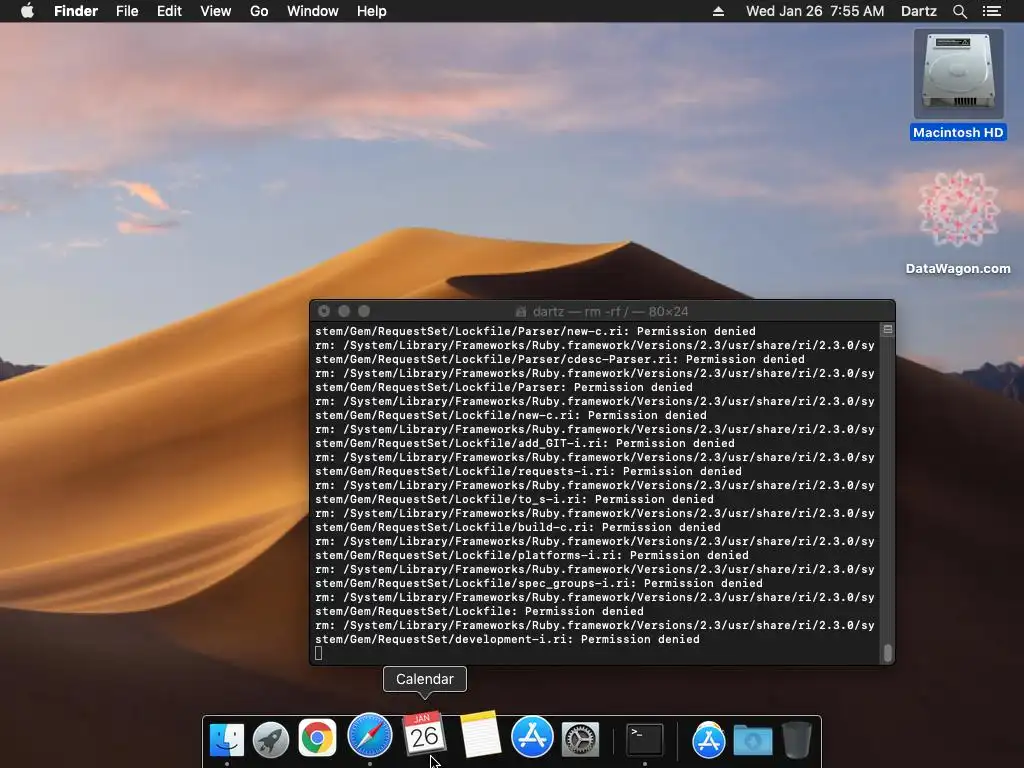Click the date and time in menu bar
The width and height of the screenshot is (1024, 768).
815,11
